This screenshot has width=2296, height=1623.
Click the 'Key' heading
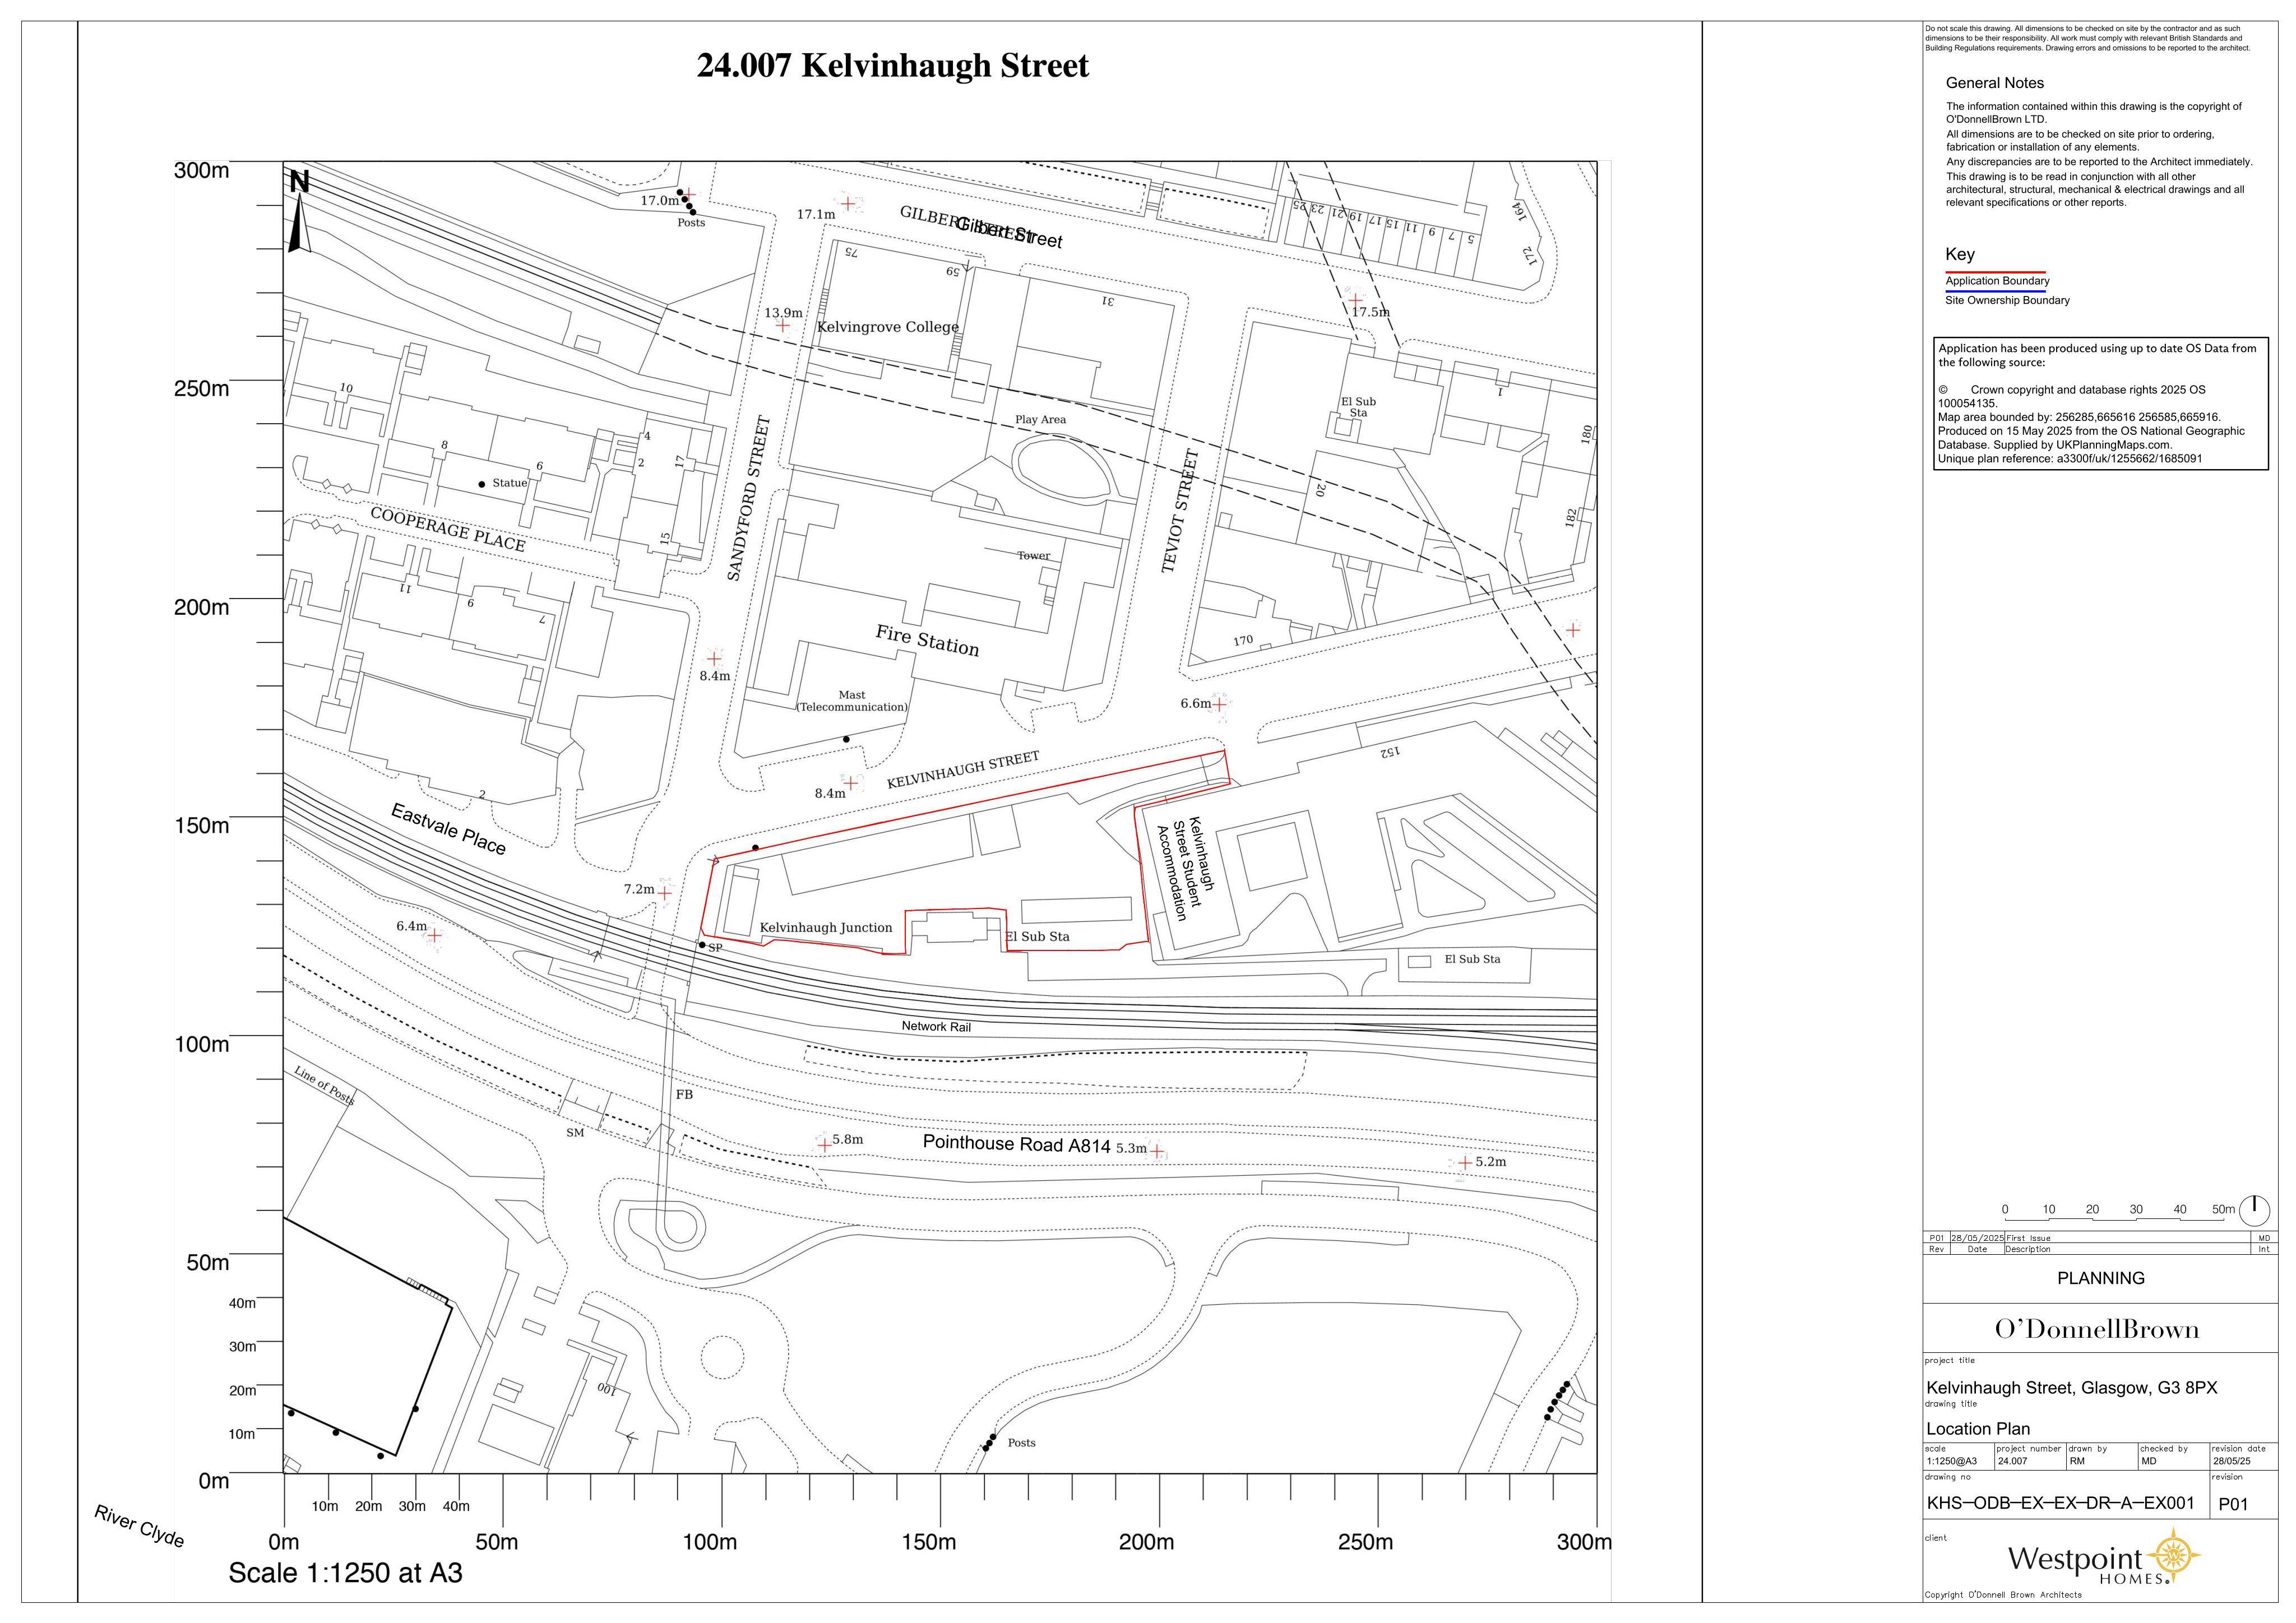(1960, 254)
